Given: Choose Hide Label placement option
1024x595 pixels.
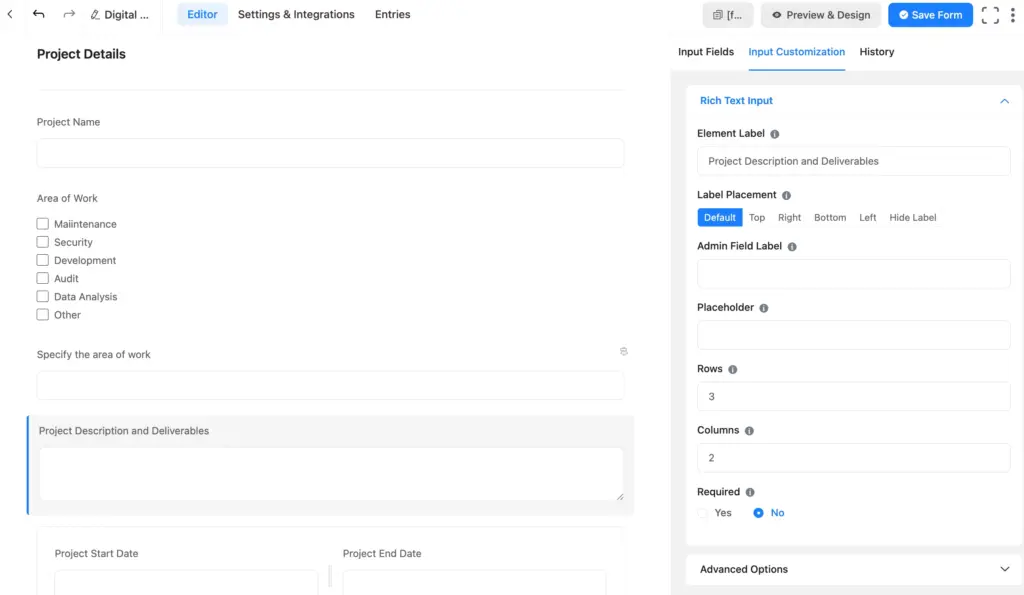Looking at the screenshot, I should (912, 217).
